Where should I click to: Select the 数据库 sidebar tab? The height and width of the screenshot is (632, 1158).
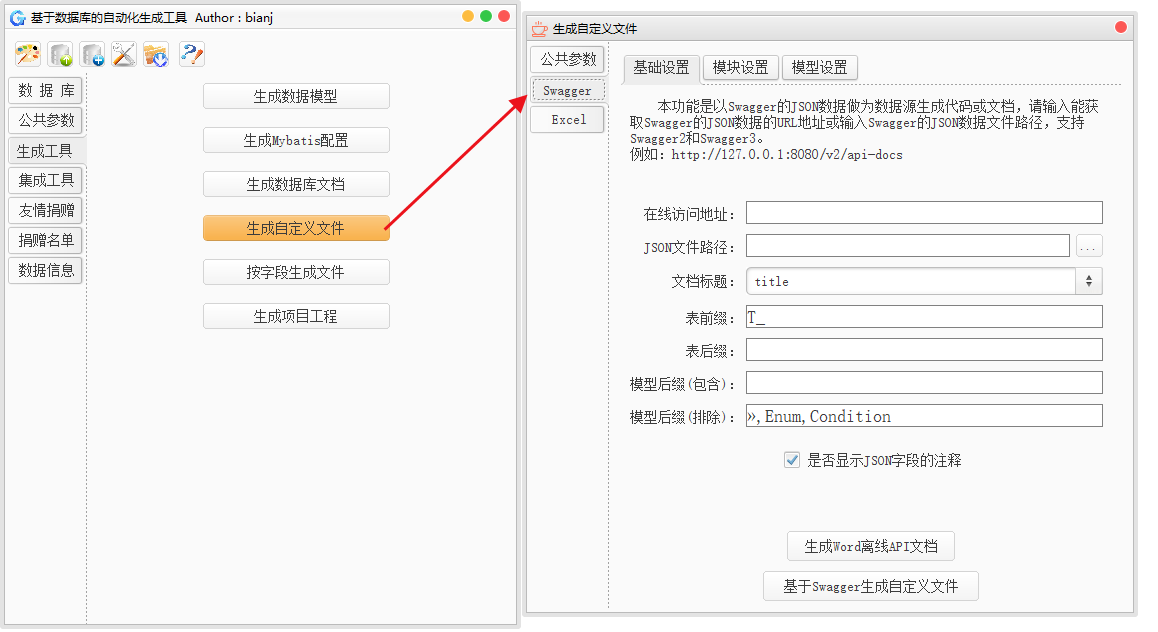[46, 91]
